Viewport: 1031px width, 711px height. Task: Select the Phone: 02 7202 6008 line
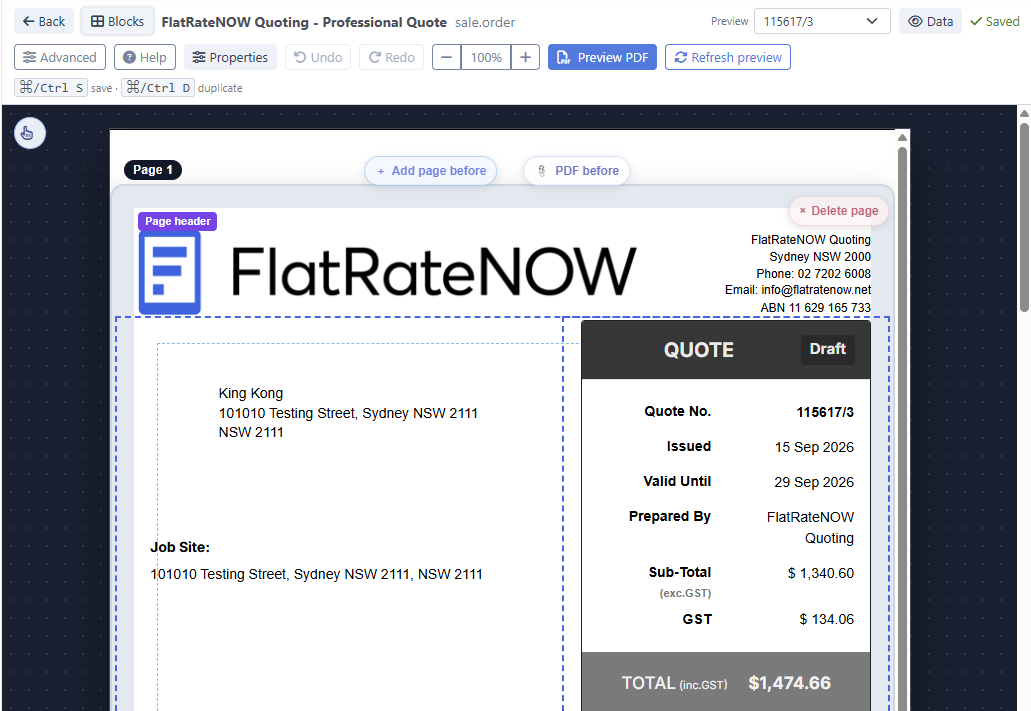point(813,274)
